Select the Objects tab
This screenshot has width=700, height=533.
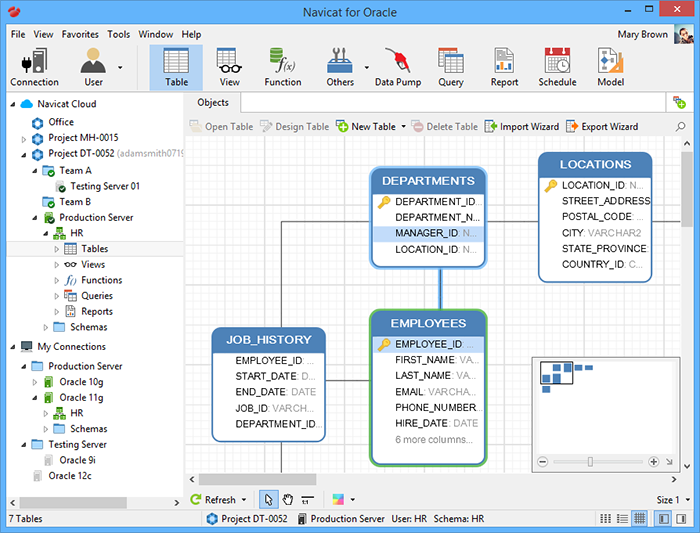coord(213,103)
